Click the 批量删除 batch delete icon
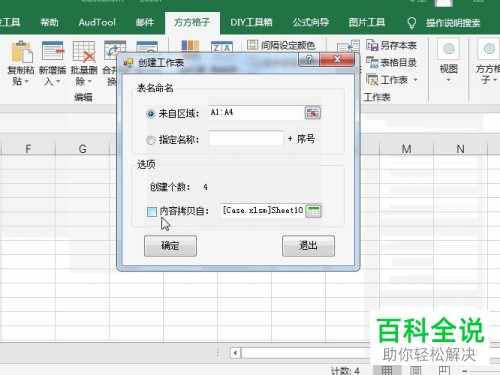 point(84,51)
